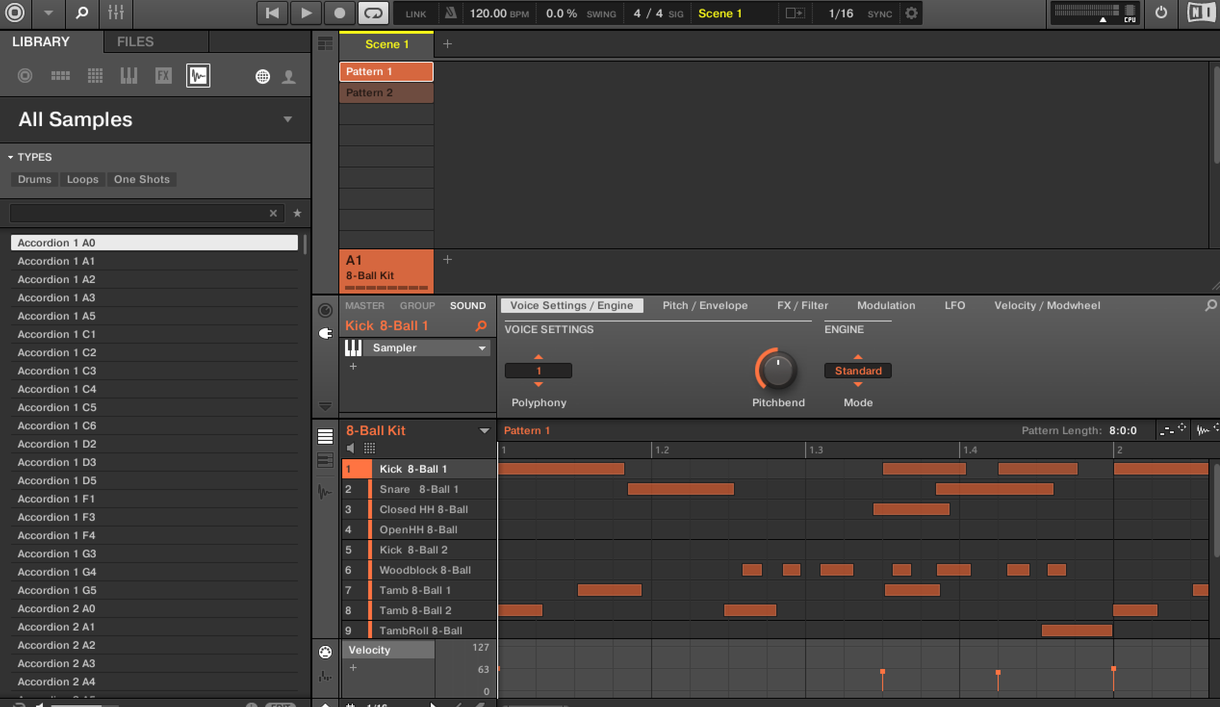Click the CPU meter display

(x=1096, y=13)
